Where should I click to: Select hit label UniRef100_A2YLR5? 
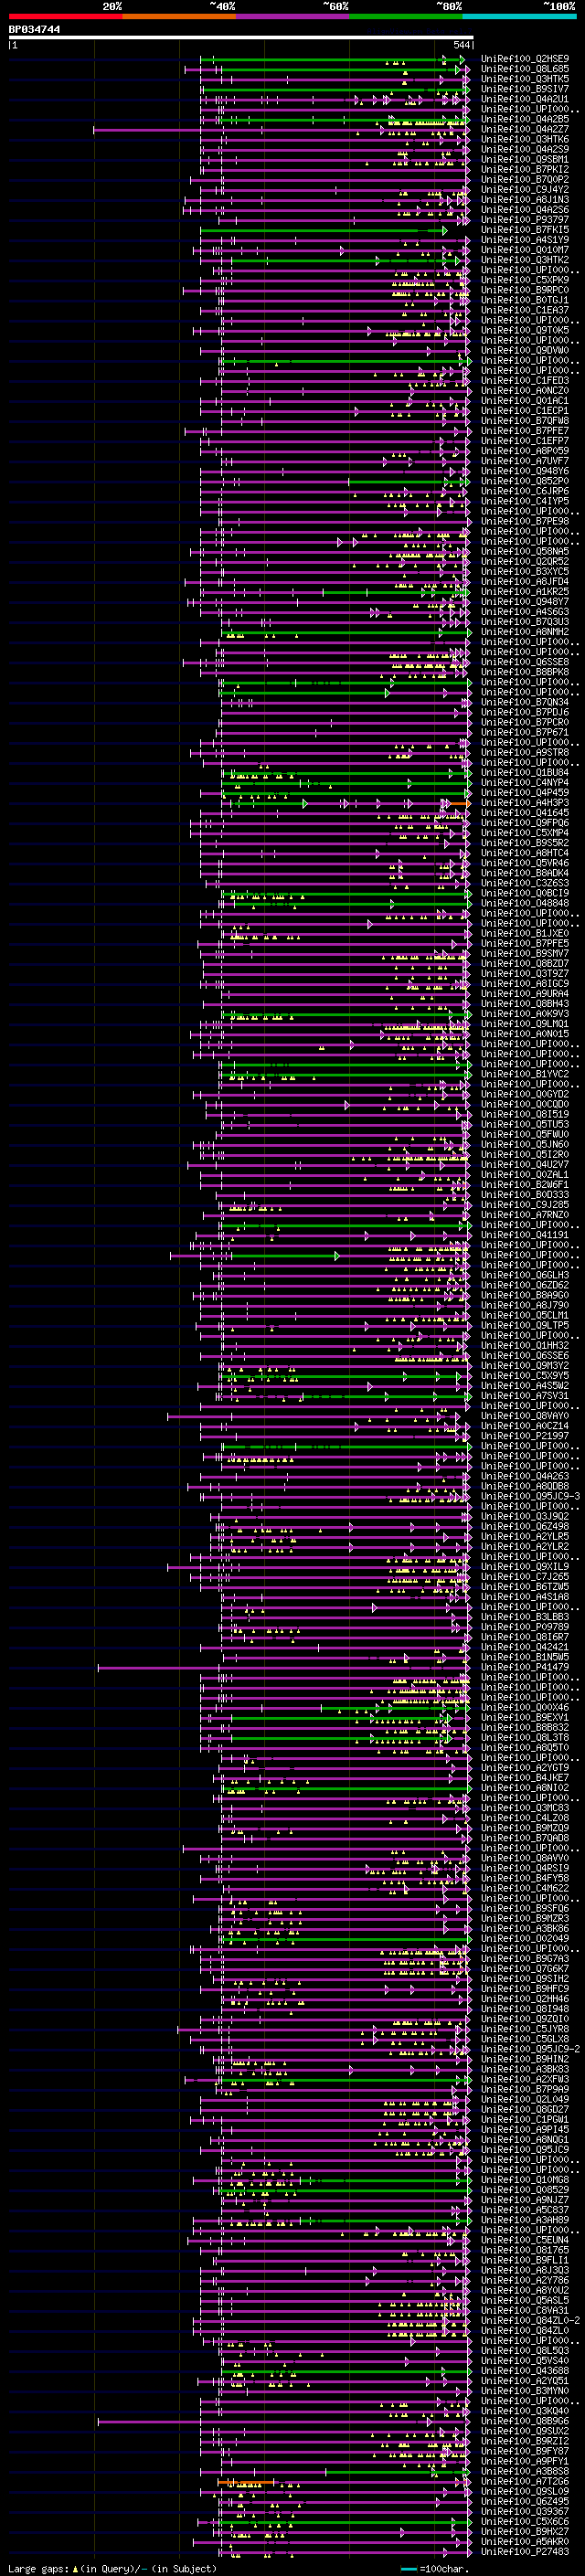[524, 1536]
